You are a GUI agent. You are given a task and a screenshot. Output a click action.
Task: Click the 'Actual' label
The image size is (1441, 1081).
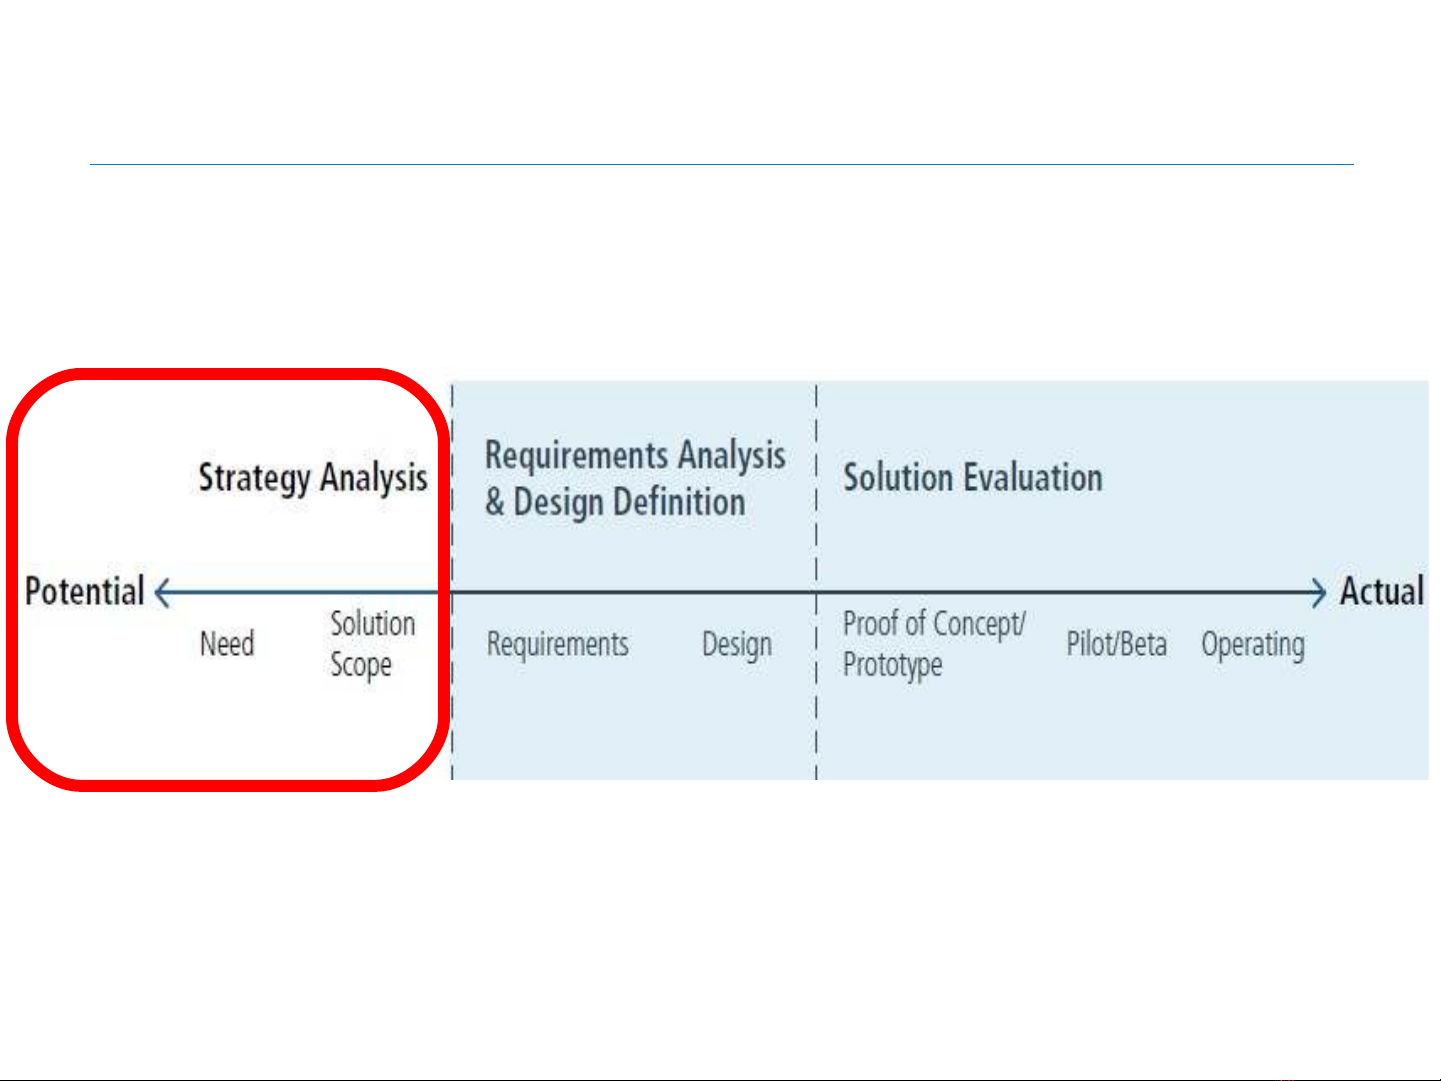click(x=1382, y=591)
